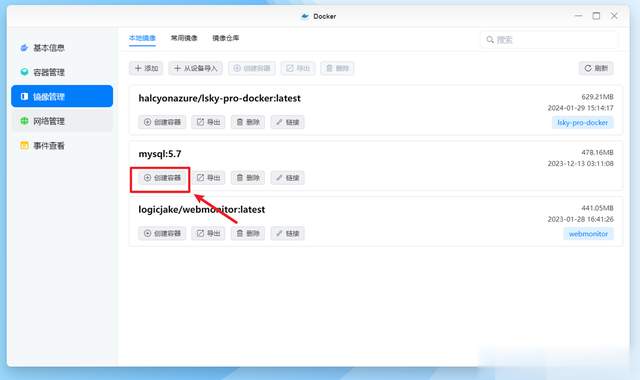
Task: Click the 2023-12-13 03:11:08 timestamp
Action: pyautogui.click(x=580, y=163)
